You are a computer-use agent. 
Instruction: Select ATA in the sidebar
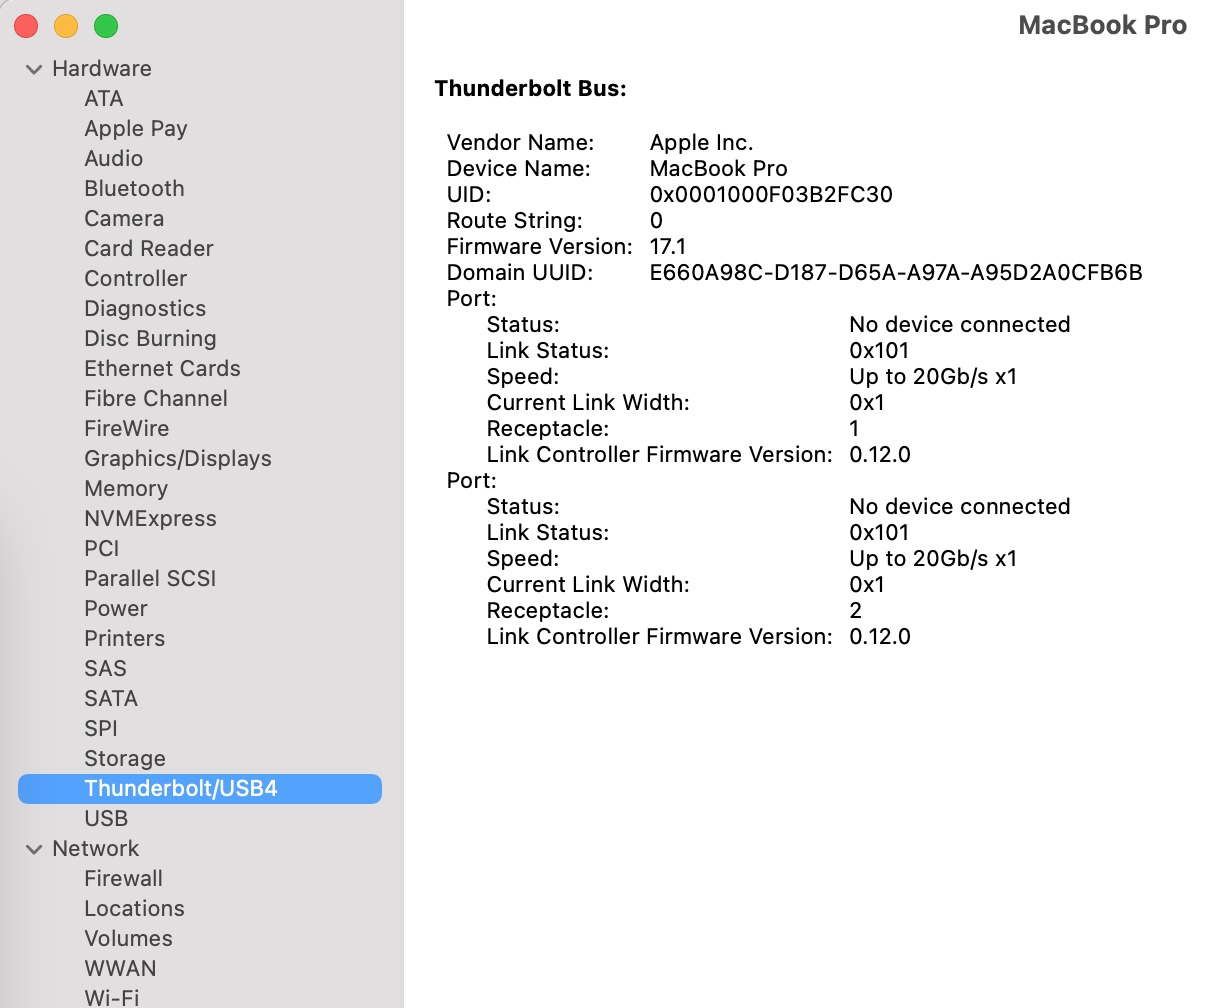point(104,99)
